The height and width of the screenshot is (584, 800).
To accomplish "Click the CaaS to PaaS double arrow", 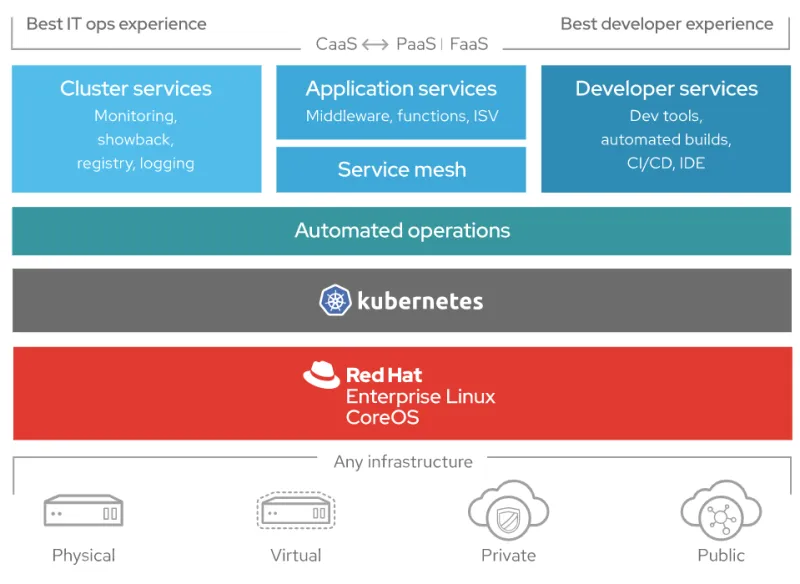I will (375, 45).
